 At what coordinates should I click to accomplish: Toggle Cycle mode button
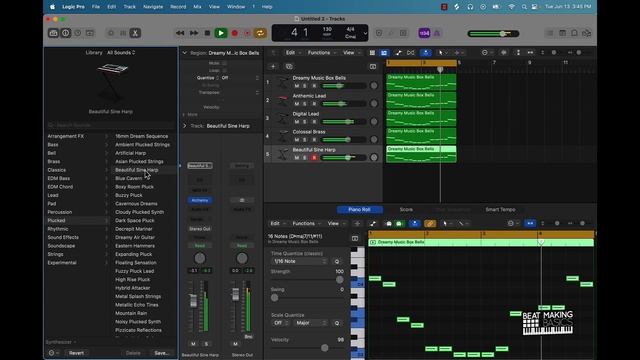260,33
